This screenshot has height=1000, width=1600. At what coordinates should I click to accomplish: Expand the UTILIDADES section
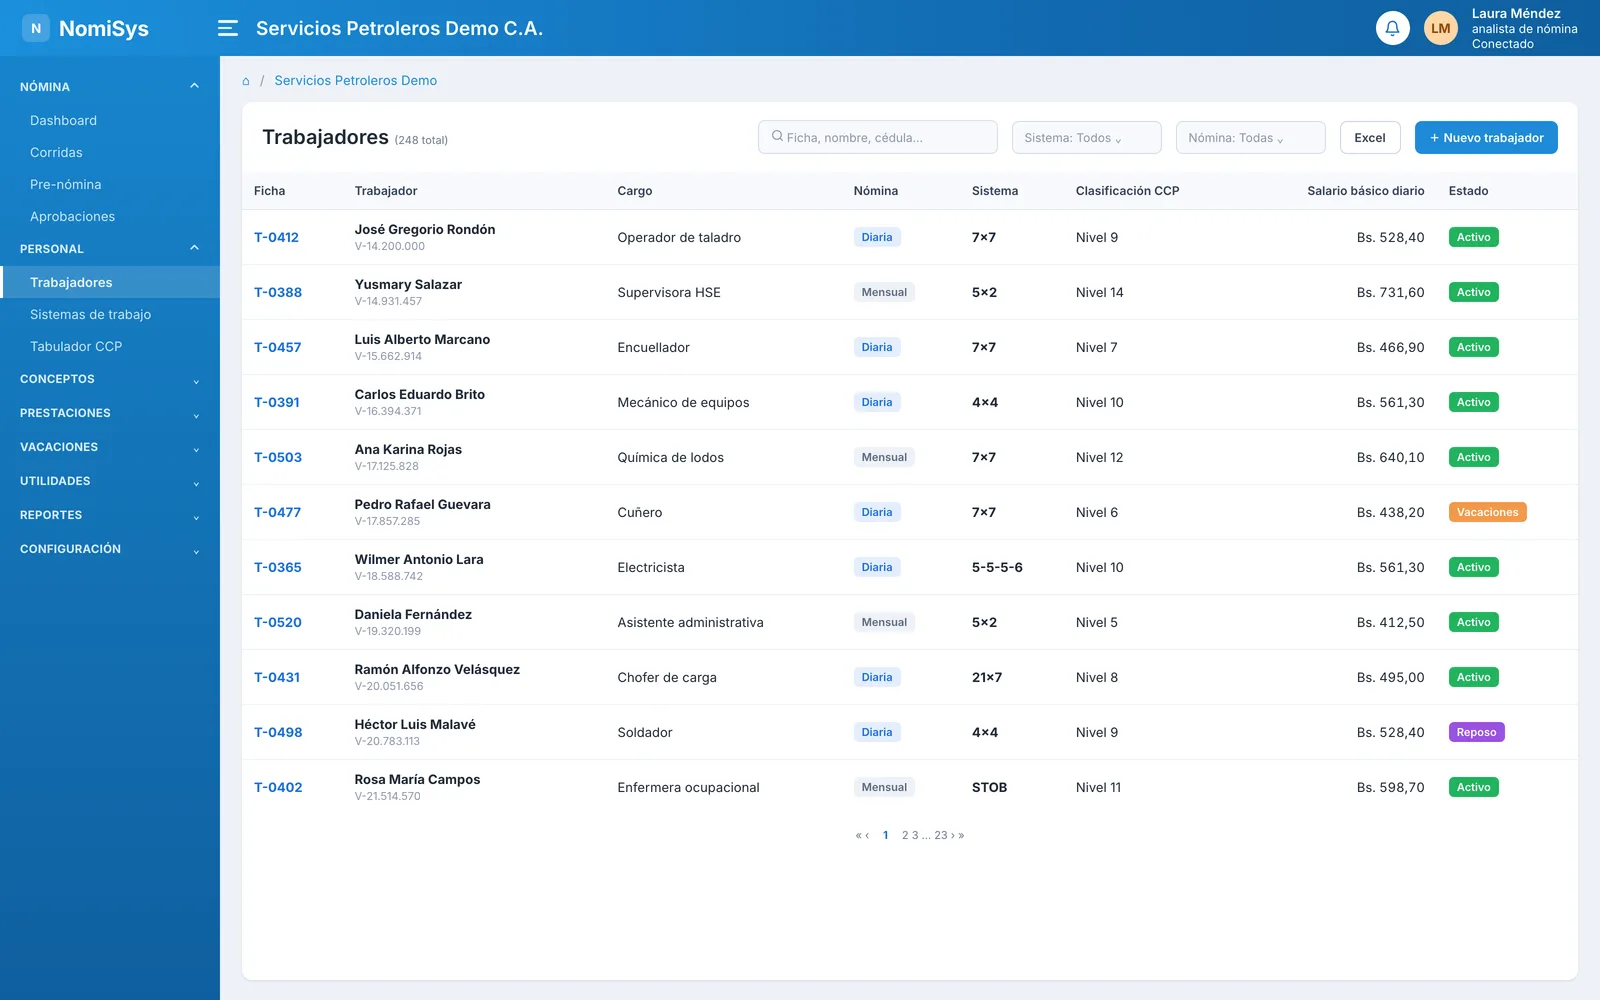tap(110, 481)
